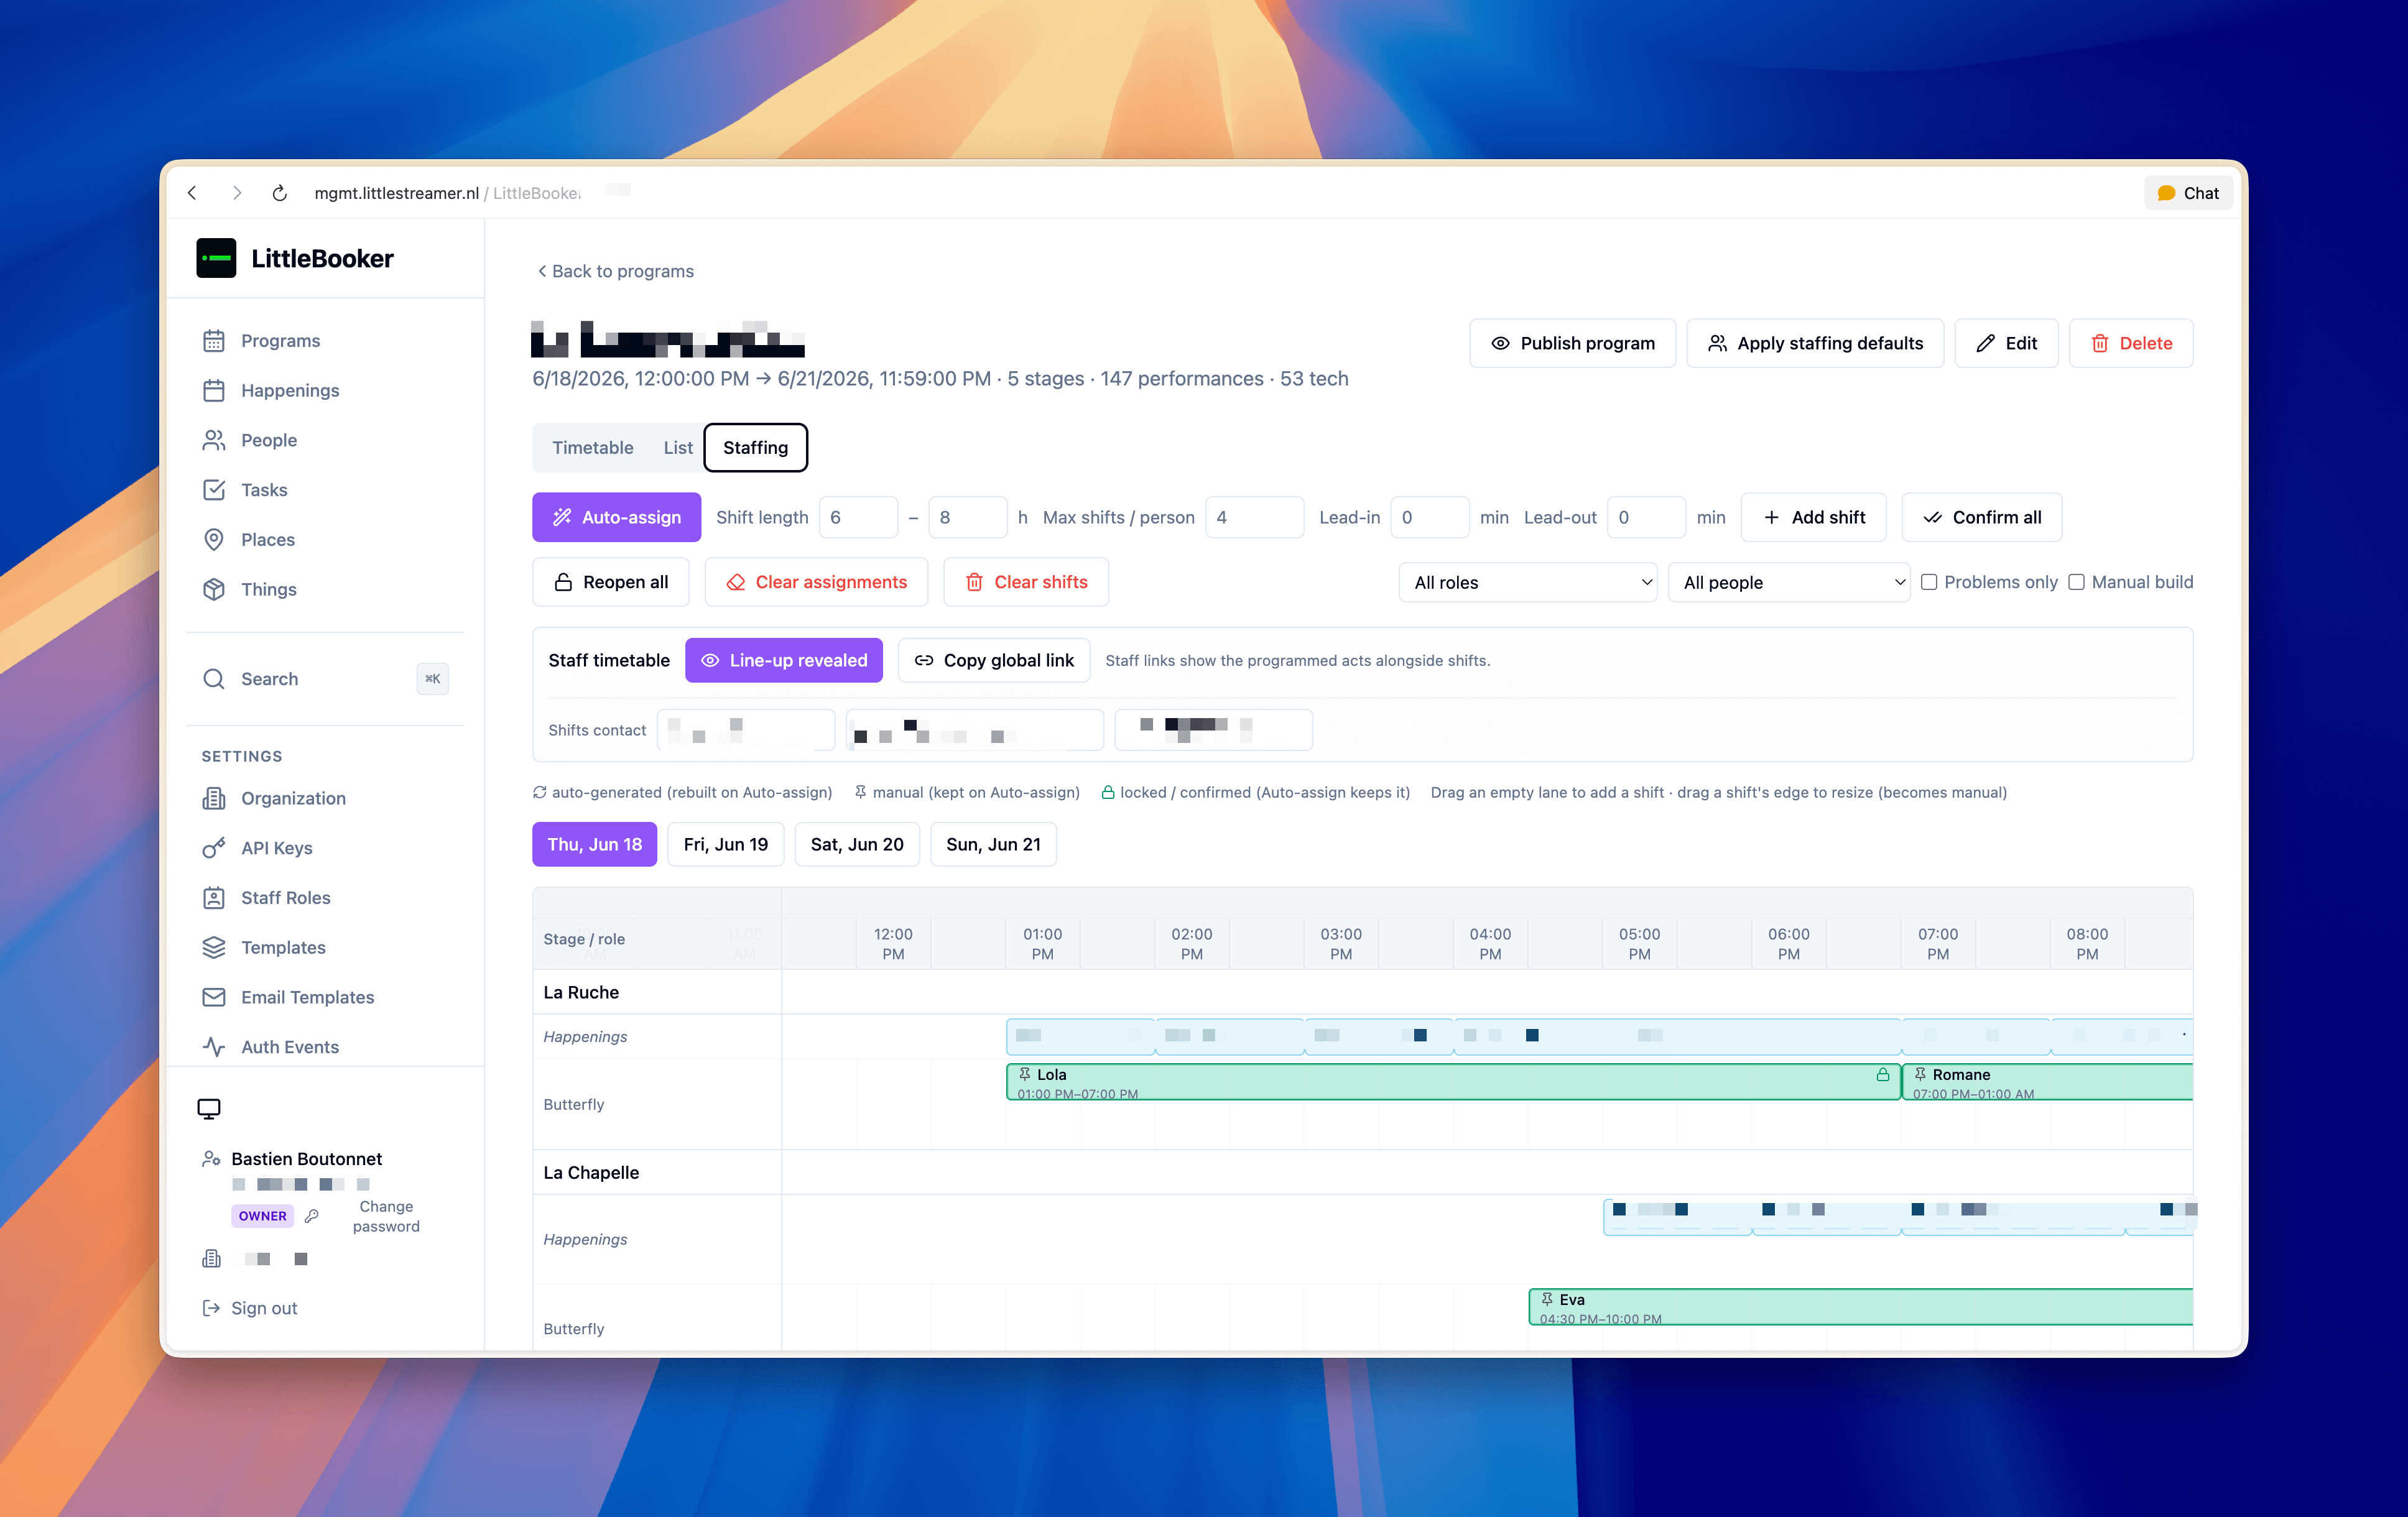This screenshot has height=1517, width=2408.
Task: Delete the program
Action: tap(2132, 343)
